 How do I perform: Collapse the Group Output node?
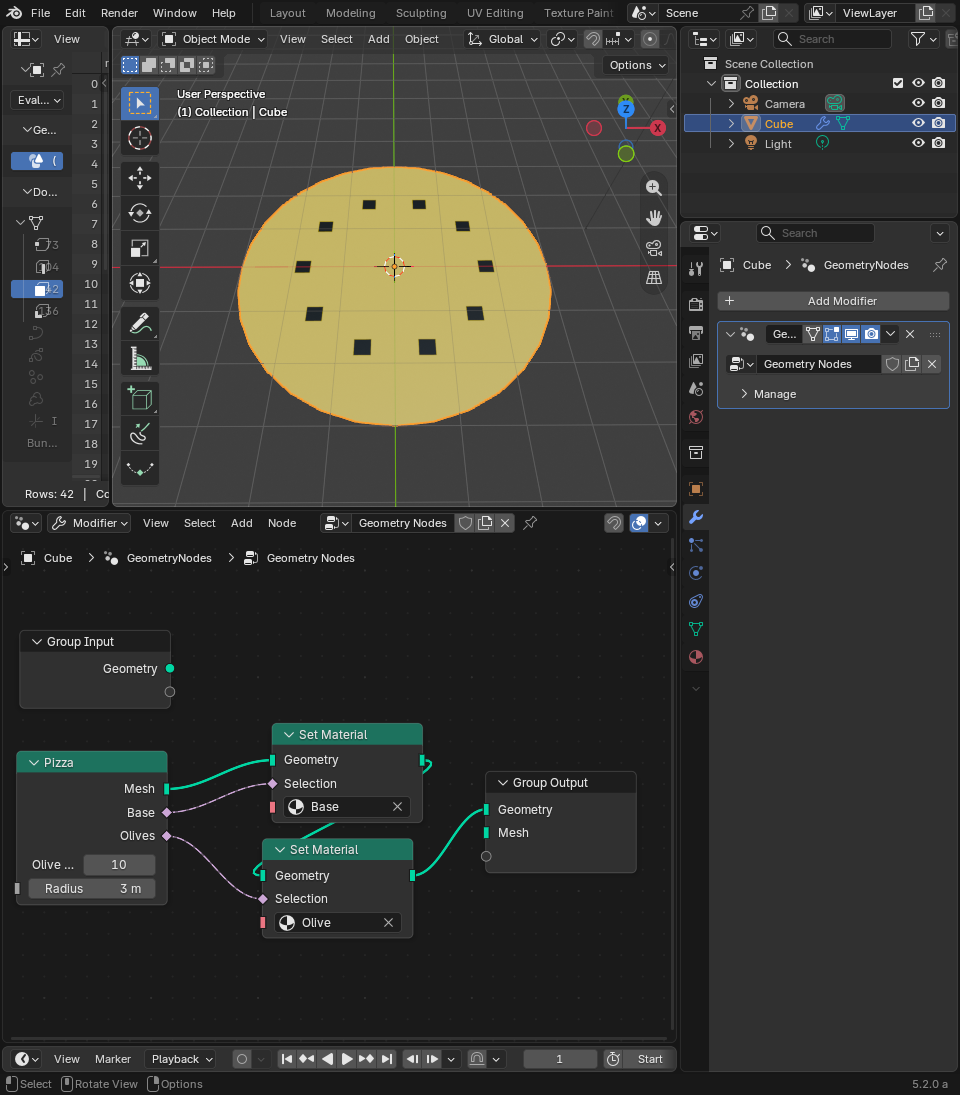pos(503,783)
